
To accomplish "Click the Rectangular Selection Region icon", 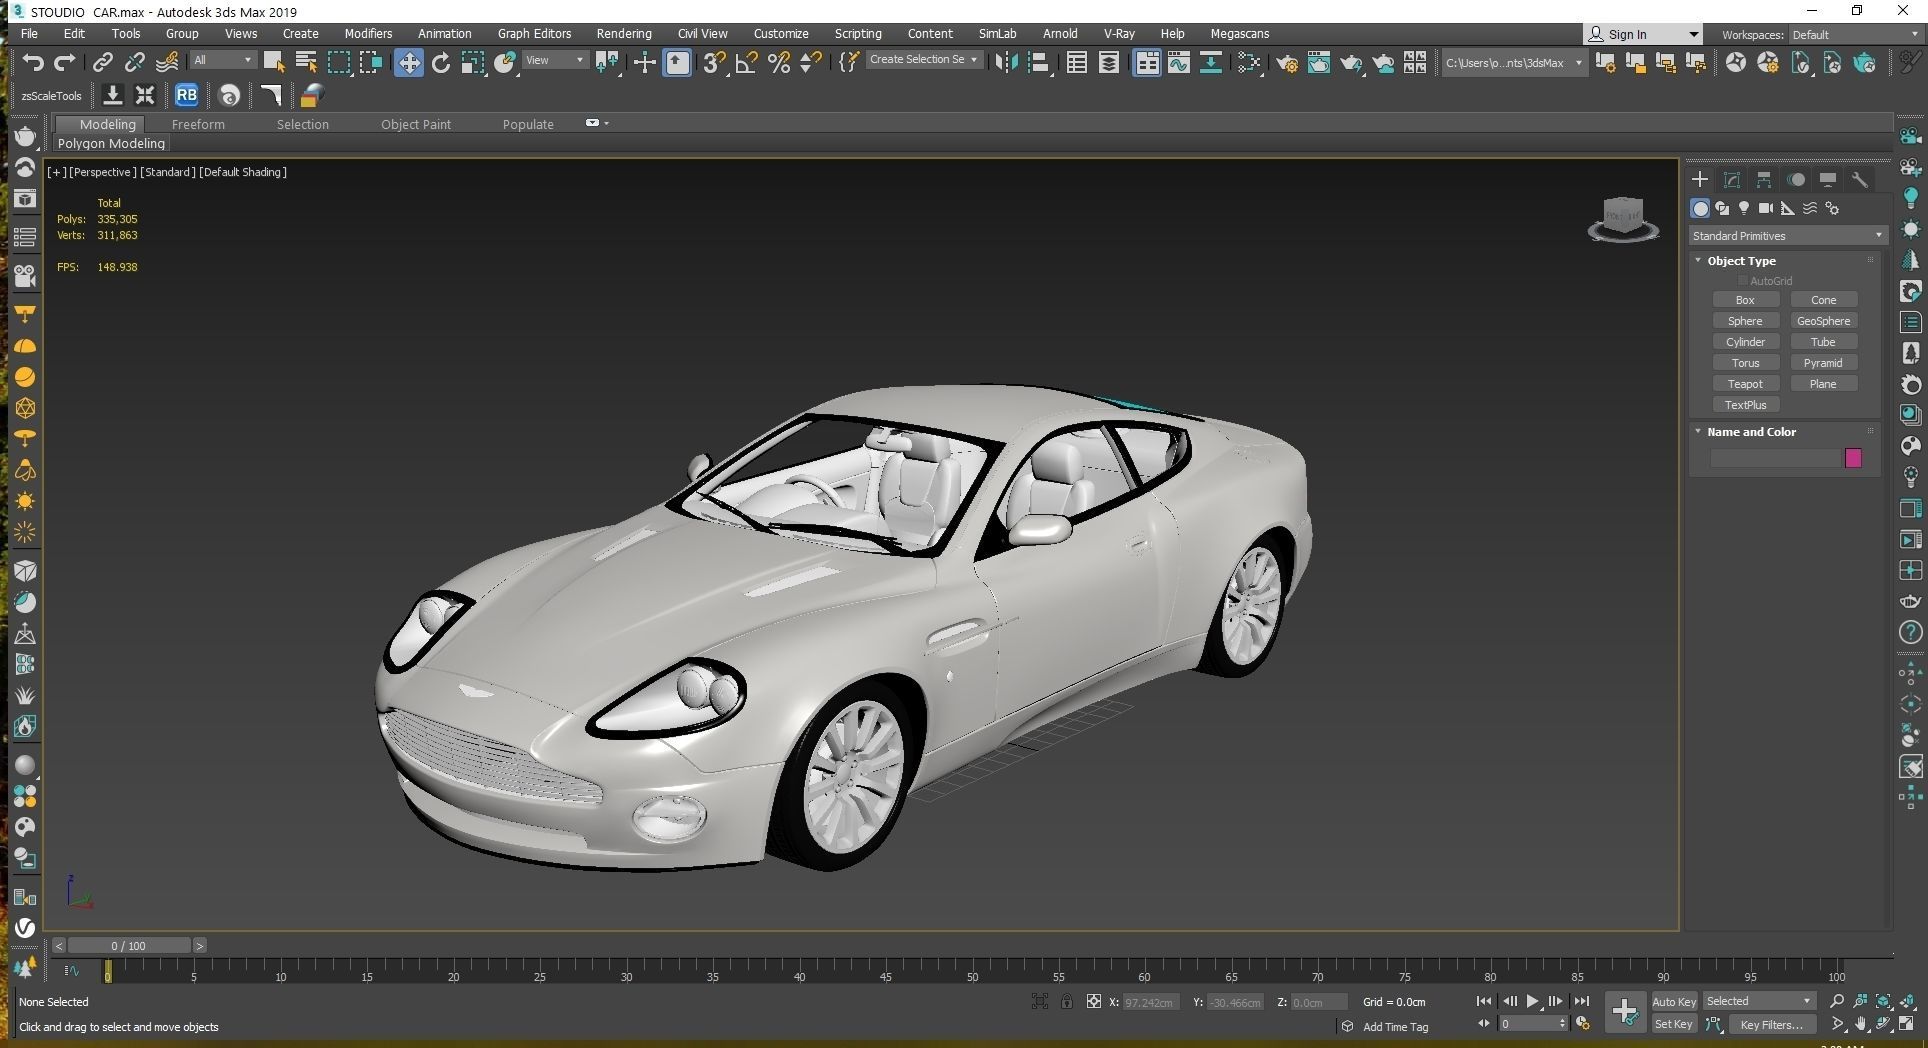I will [x=339, y=63].
